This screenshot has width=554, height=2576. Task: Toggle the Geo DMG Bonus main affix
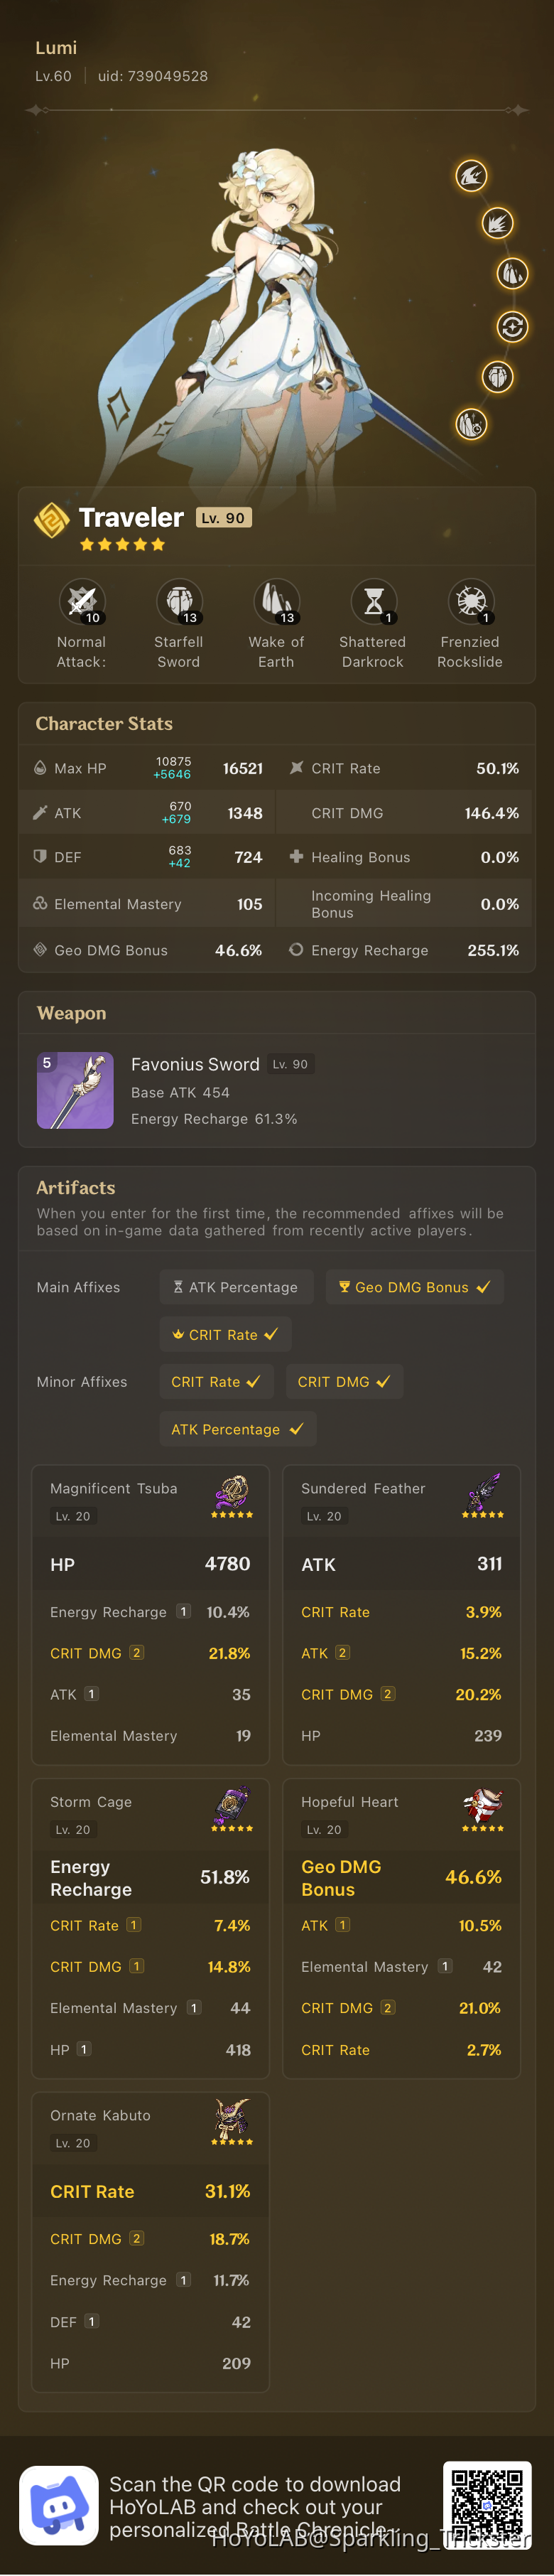click(414, 1287)
